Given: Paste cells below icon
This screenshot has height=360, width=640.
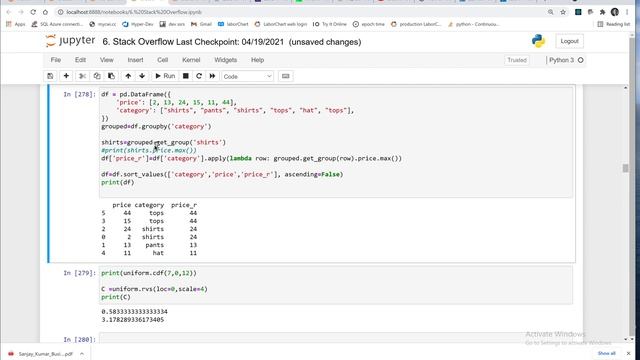Looking at the screenshot, I should click(x=111, y=76).
